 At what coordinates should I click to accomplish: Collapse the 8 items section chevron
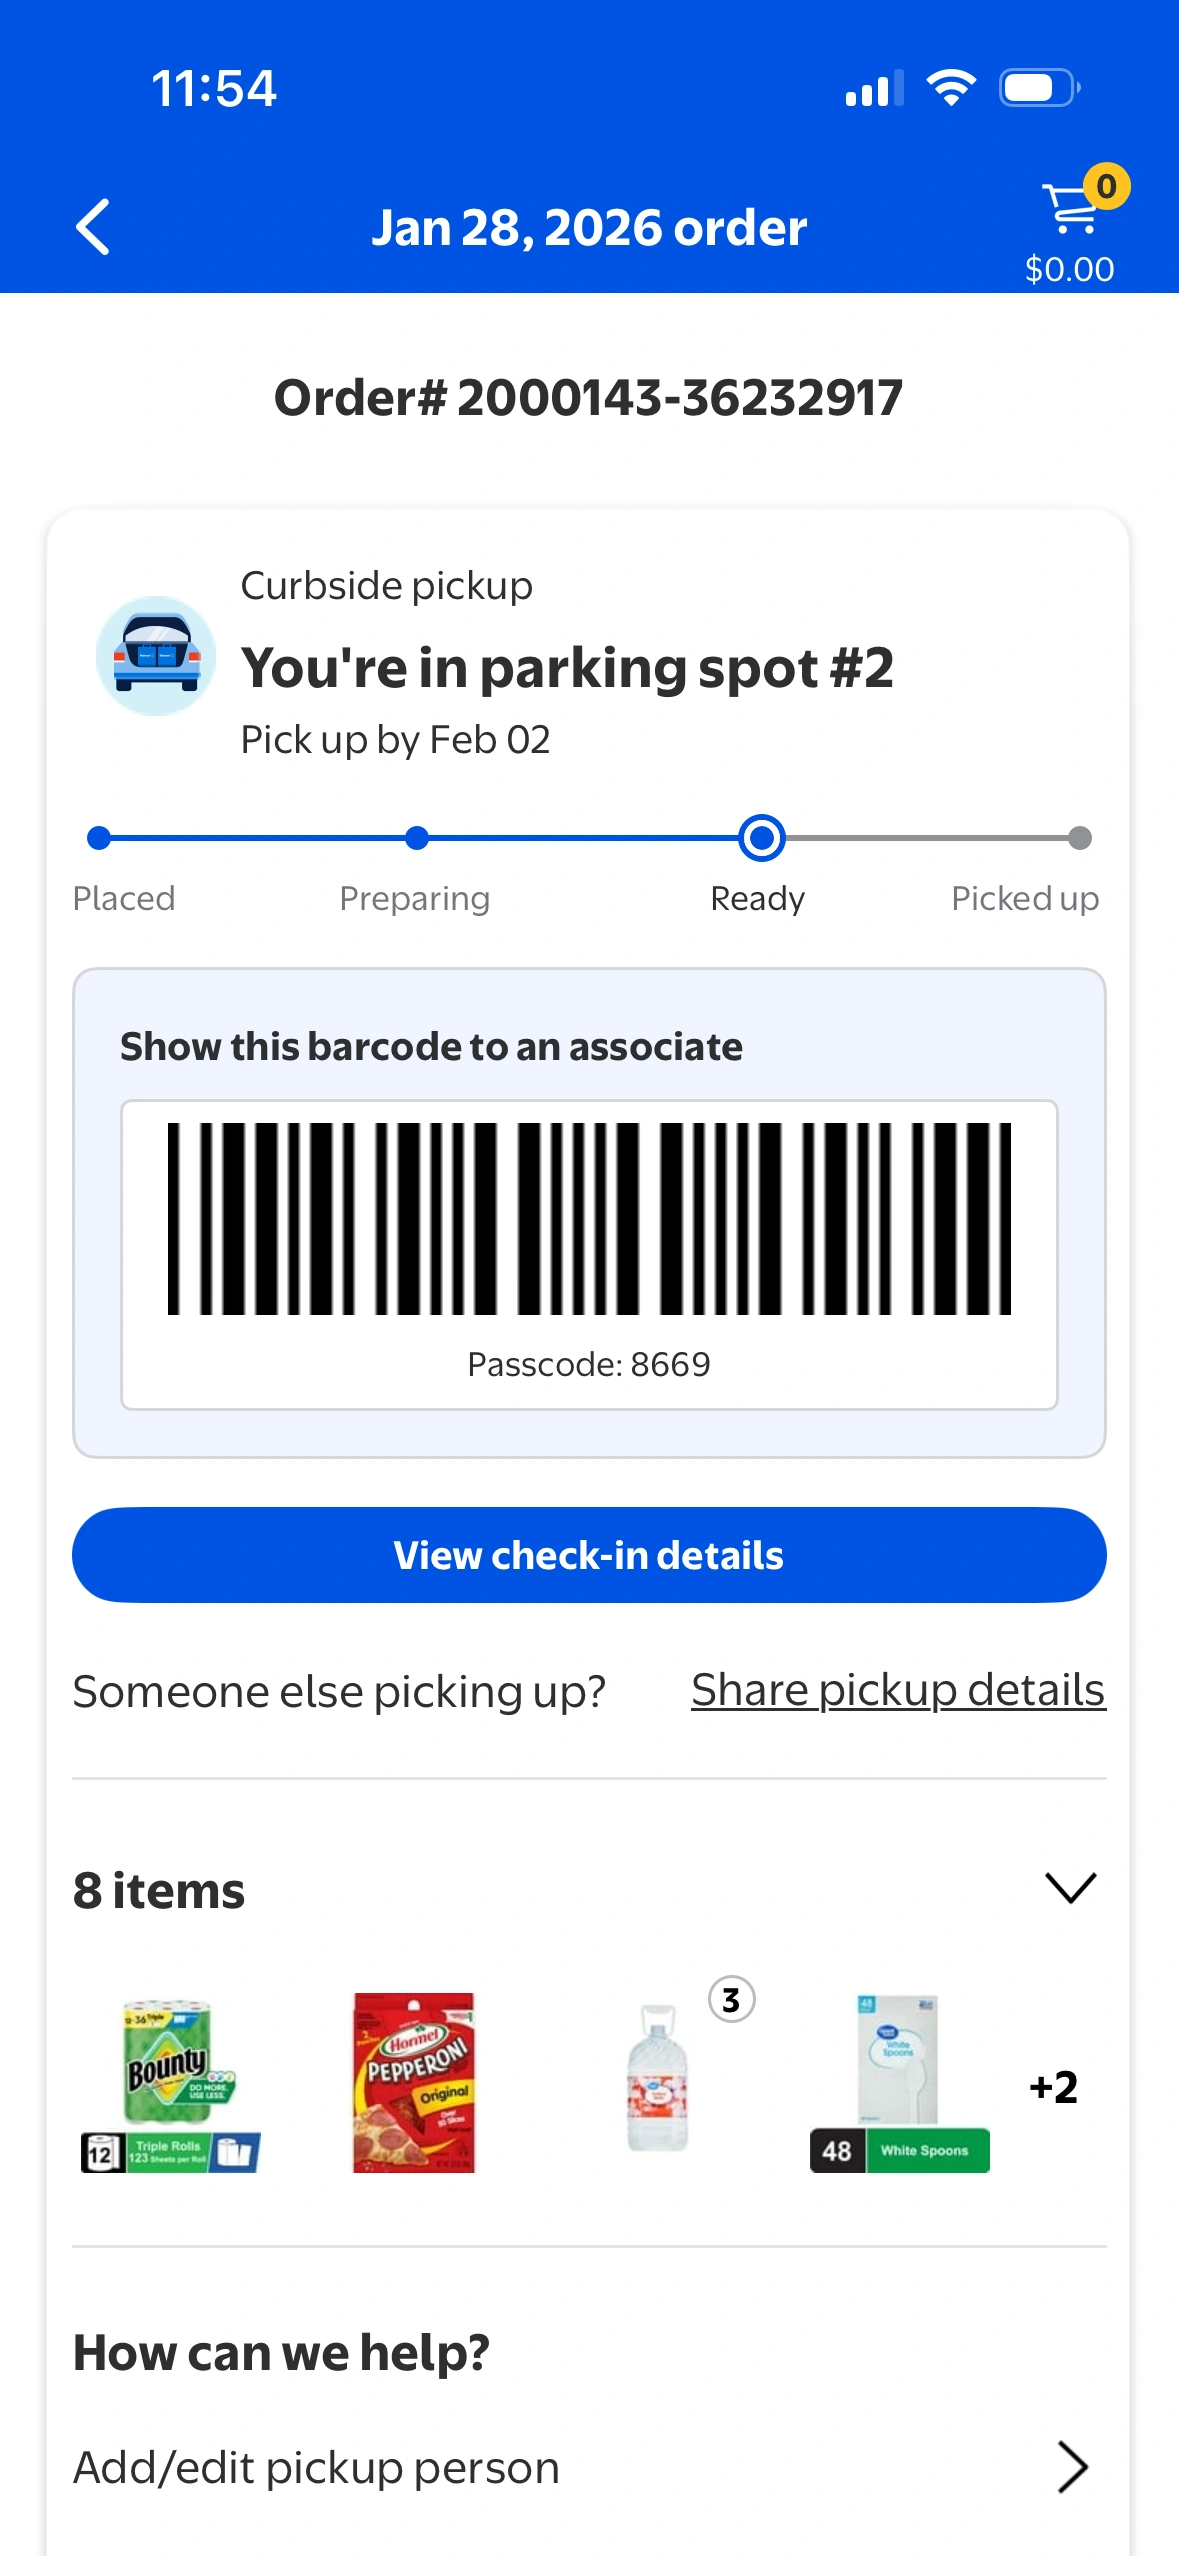click(1070, 1888)
